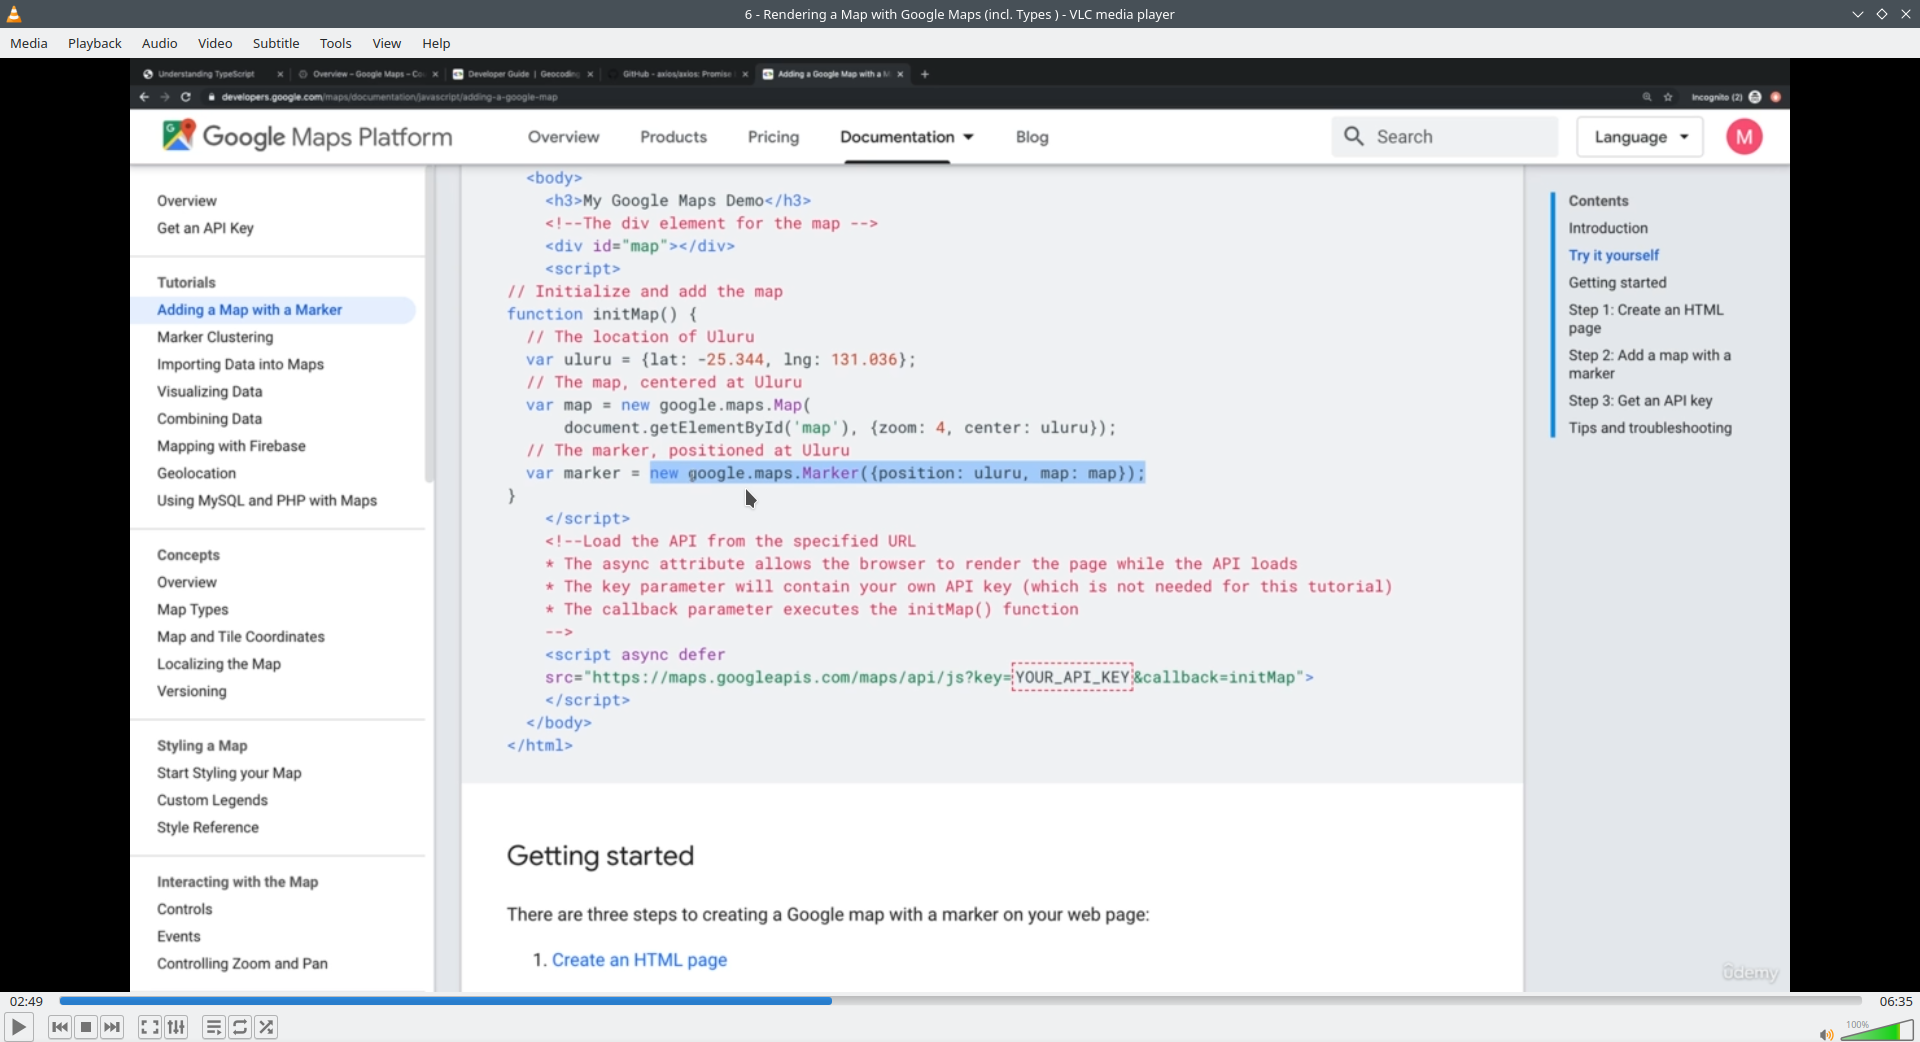The image size is (1920, 1042).
Task: Click the VLC cone icon in title bar
Action: 14,14
